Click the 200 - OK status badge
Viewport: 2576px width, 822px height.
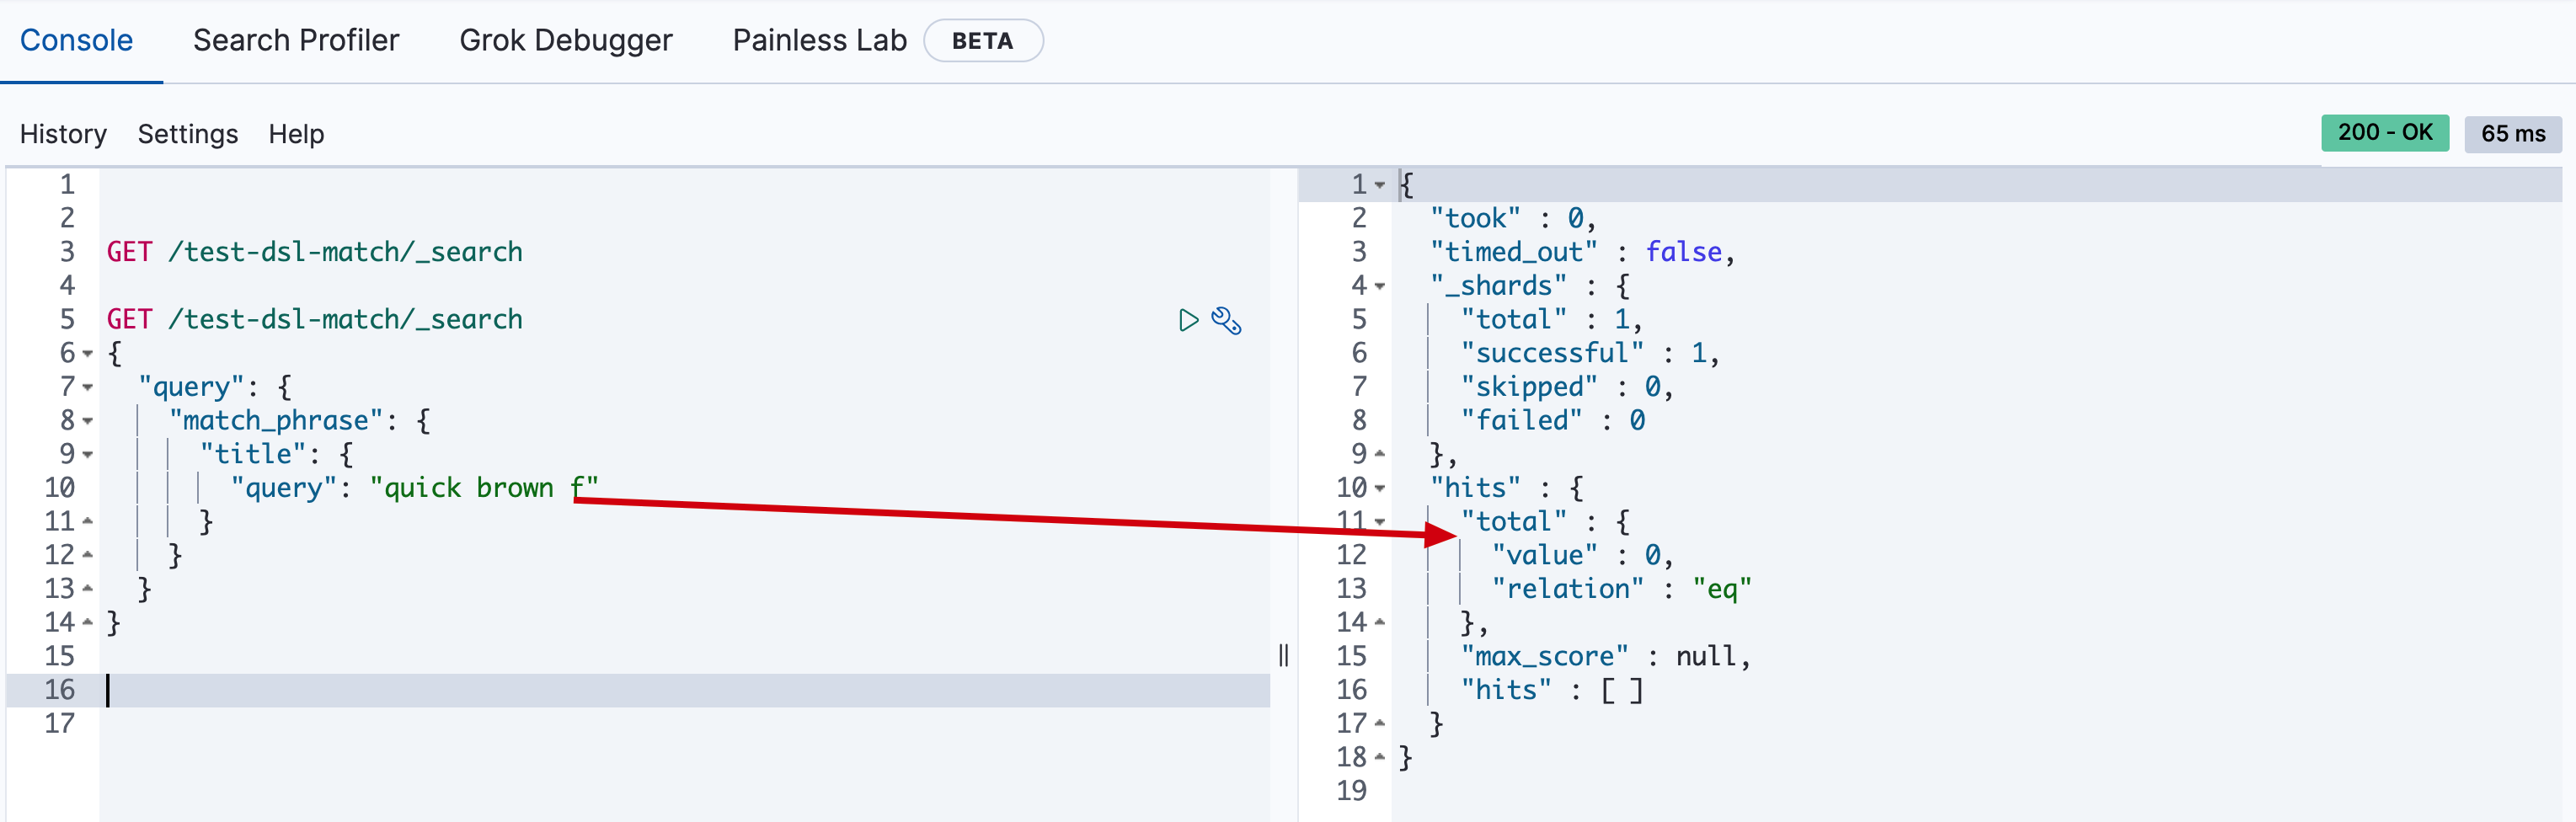(x=2384, y=133)
